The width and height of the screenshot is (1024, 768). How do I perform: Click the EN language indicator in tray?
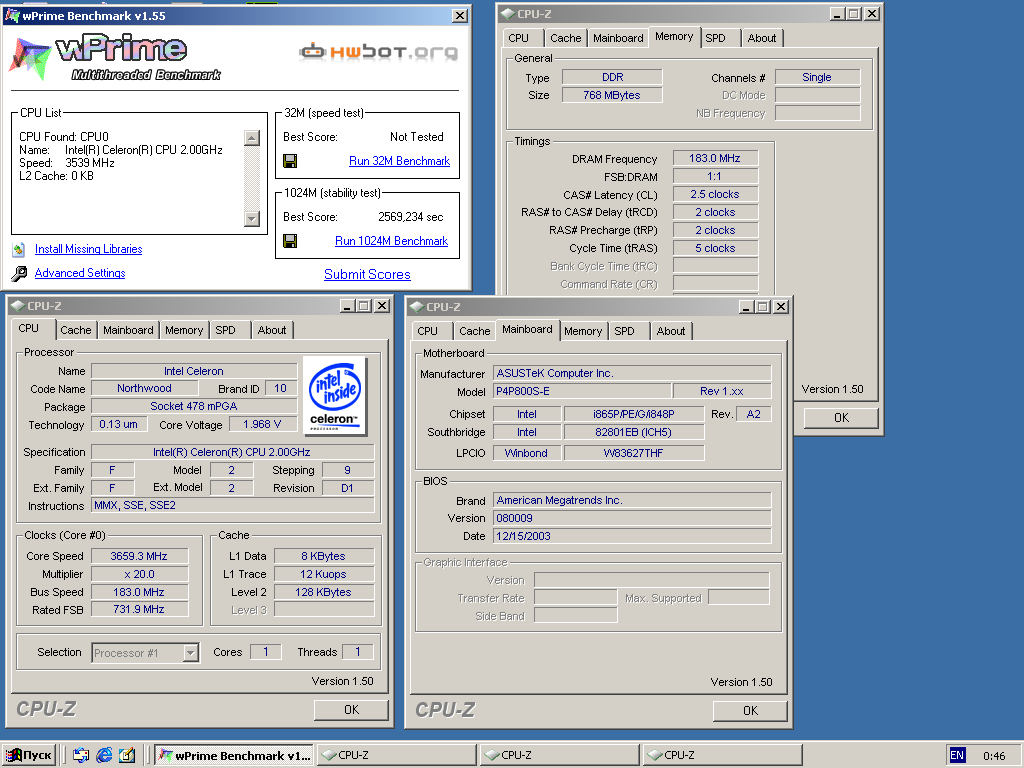(957, 755)
